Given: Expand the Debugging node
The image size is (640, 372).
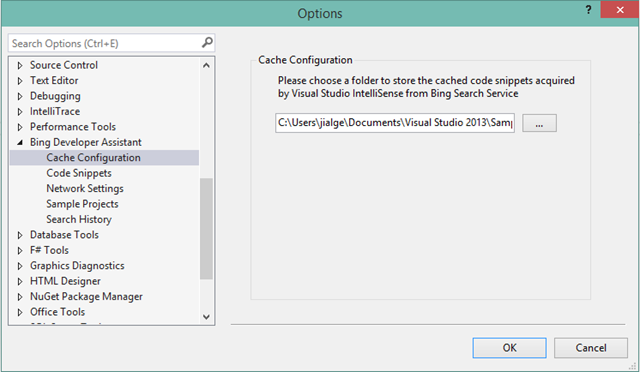Looking at the screenshot, I should click(x=20, y=96).
